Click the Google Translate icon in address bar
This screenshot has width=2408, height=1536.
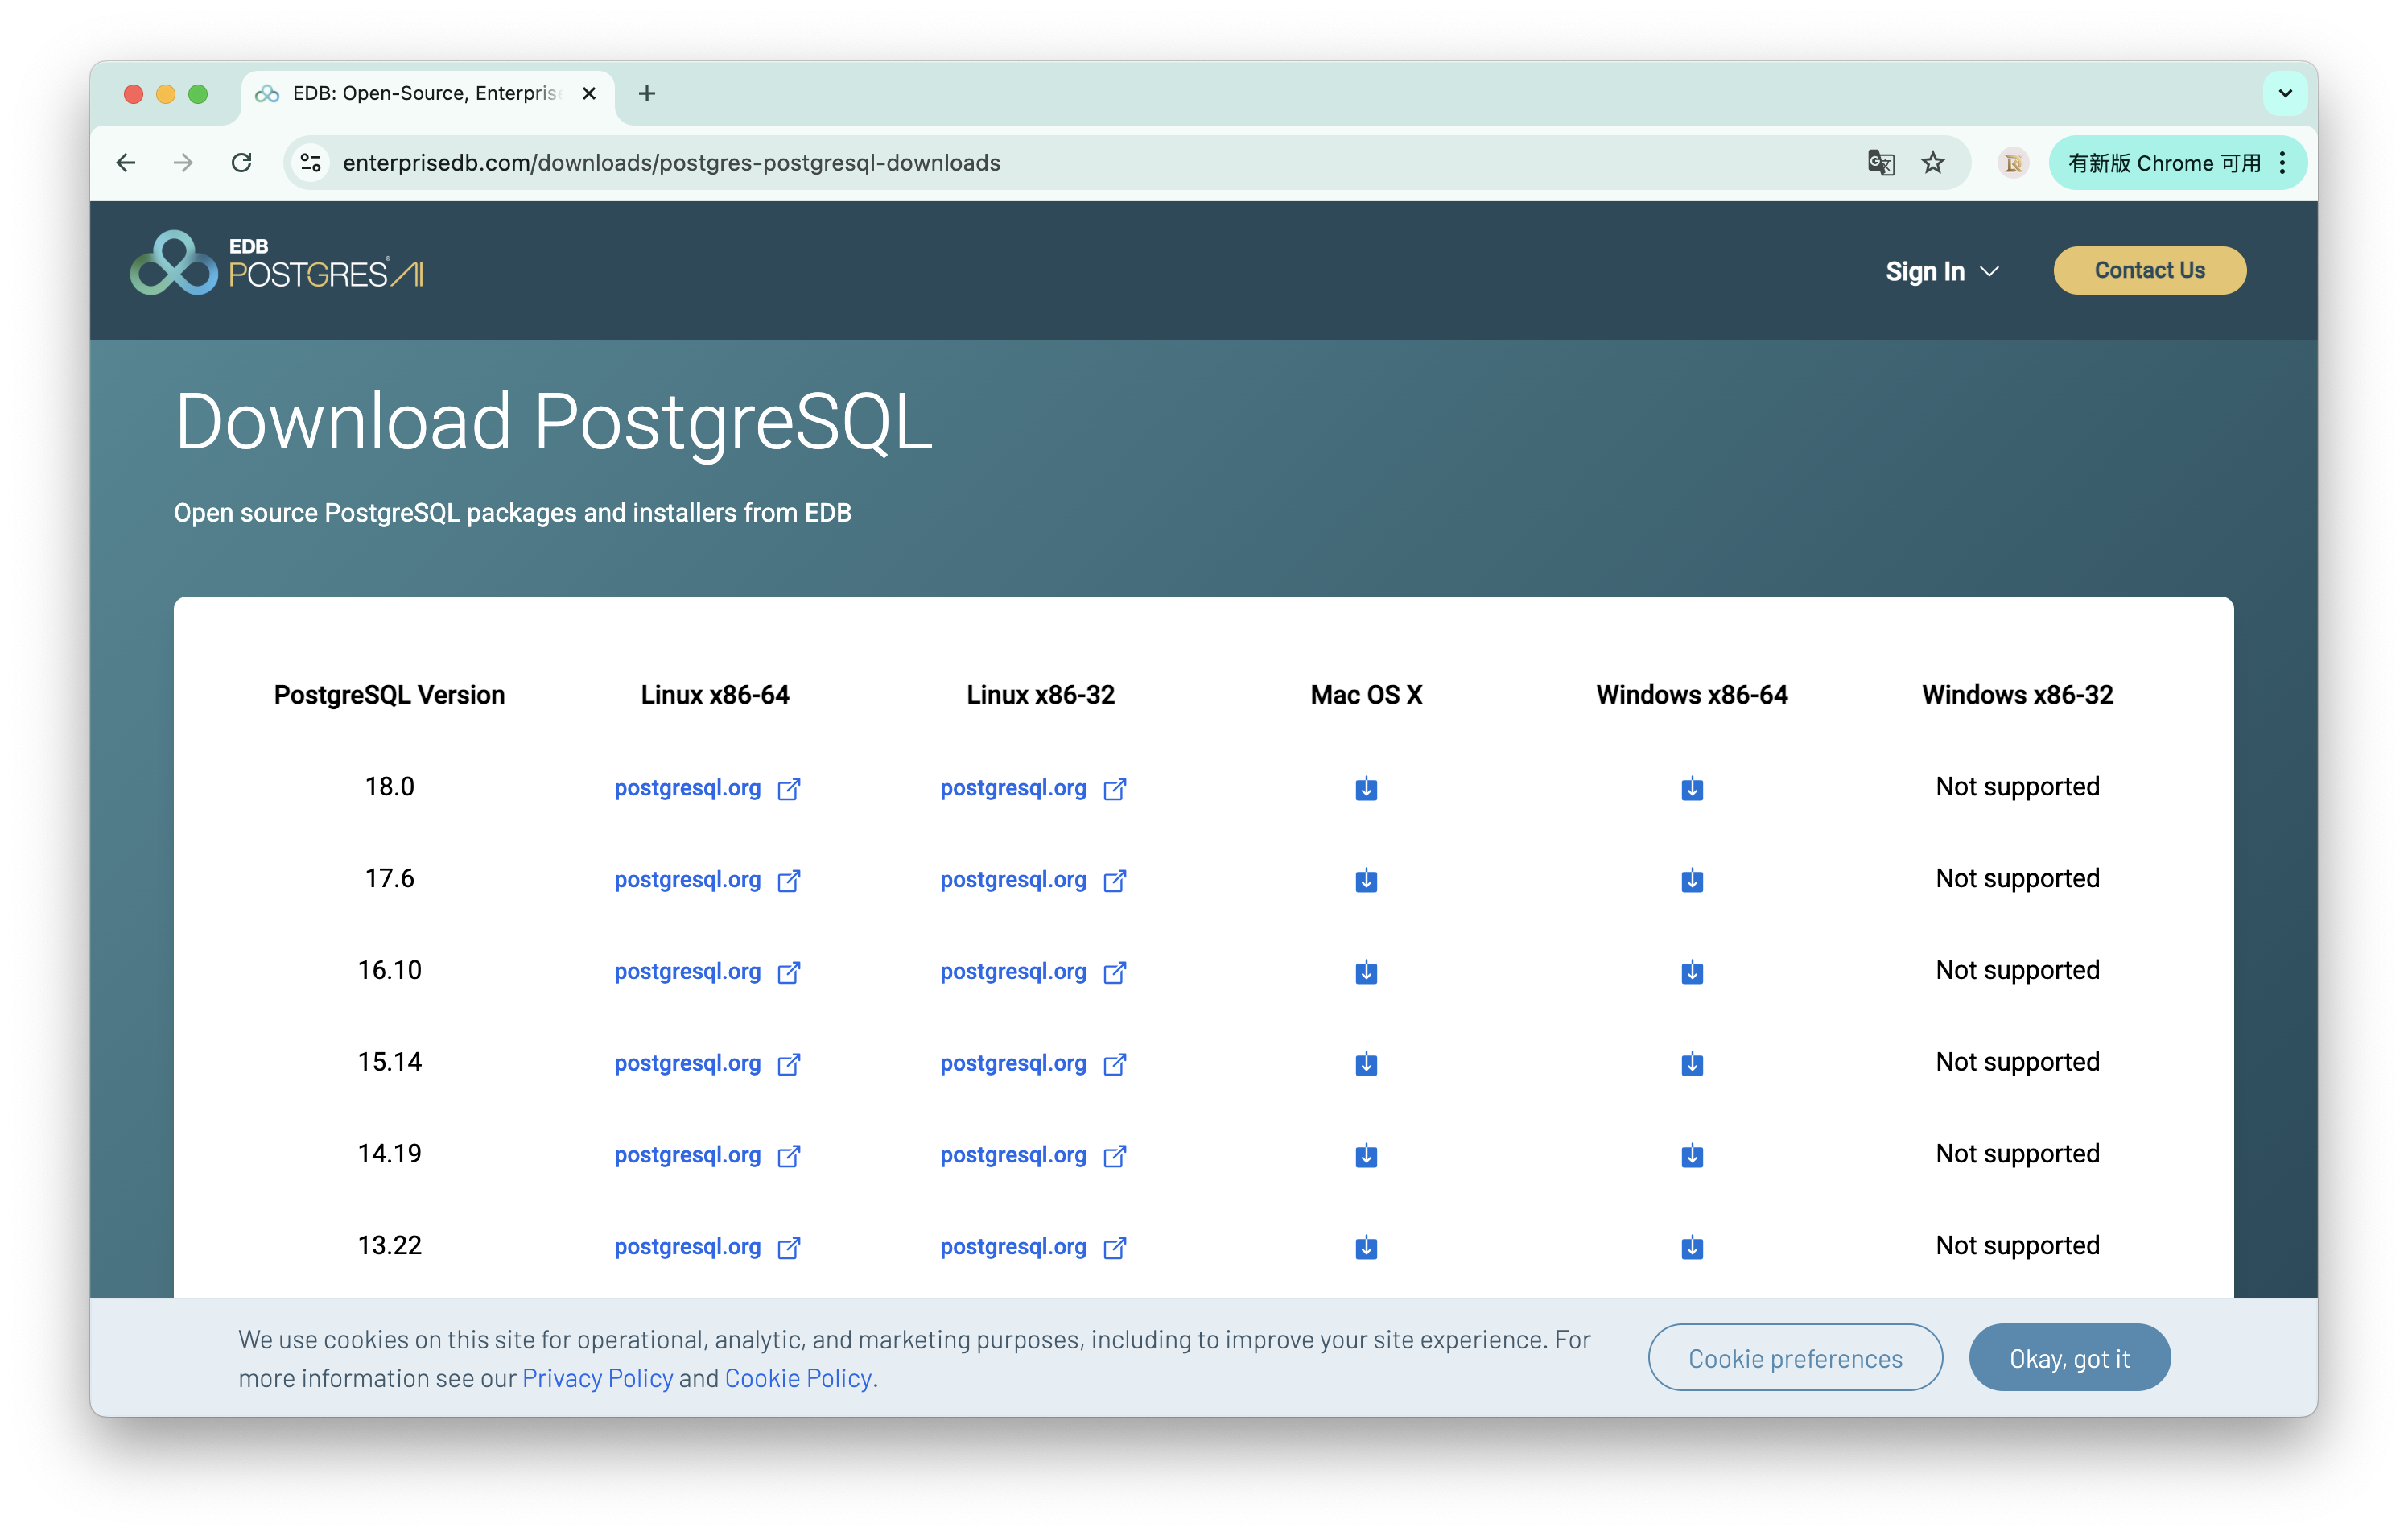click(x=1880, y=163)
